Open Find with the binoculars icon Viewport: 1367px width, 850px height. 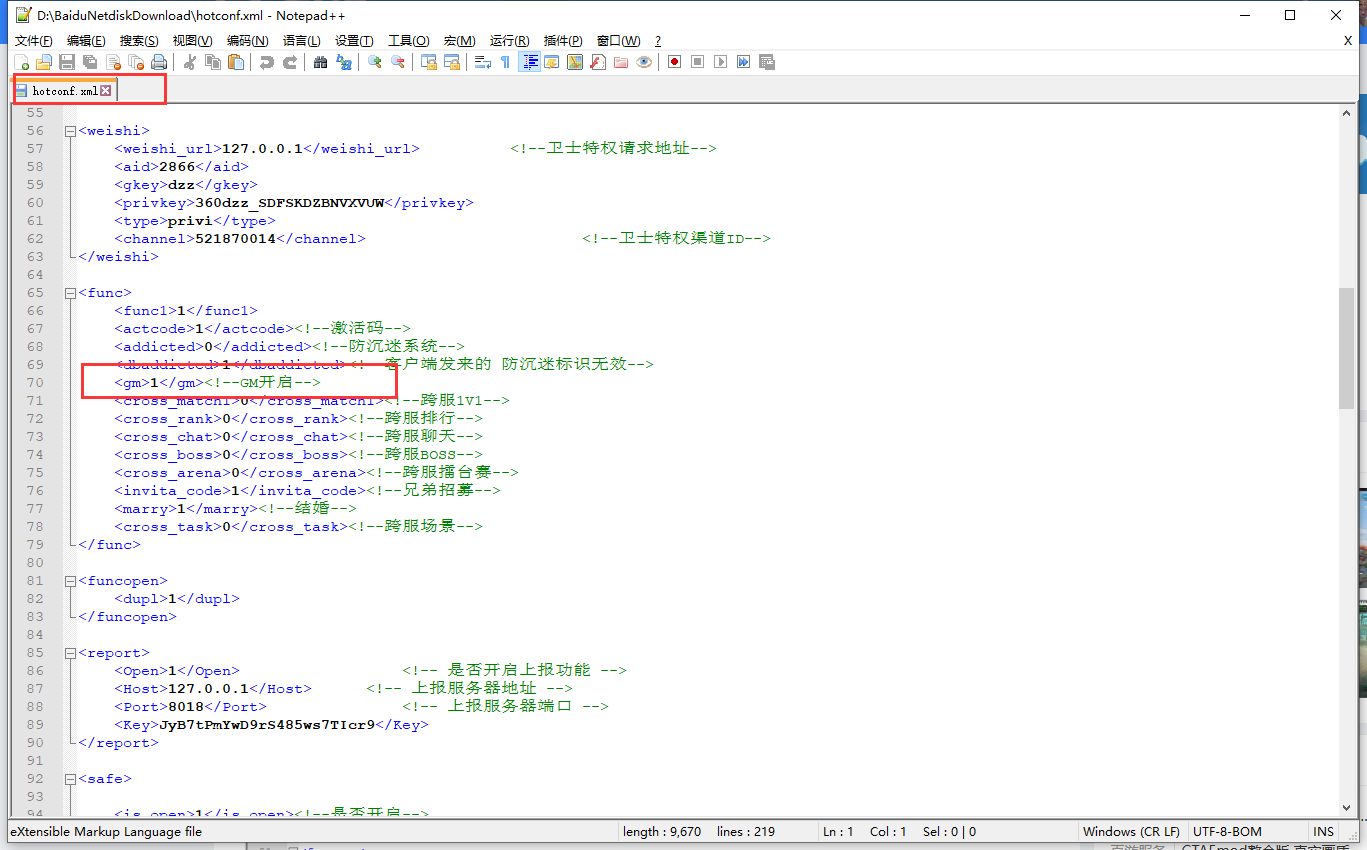click(x=320, y=62)
